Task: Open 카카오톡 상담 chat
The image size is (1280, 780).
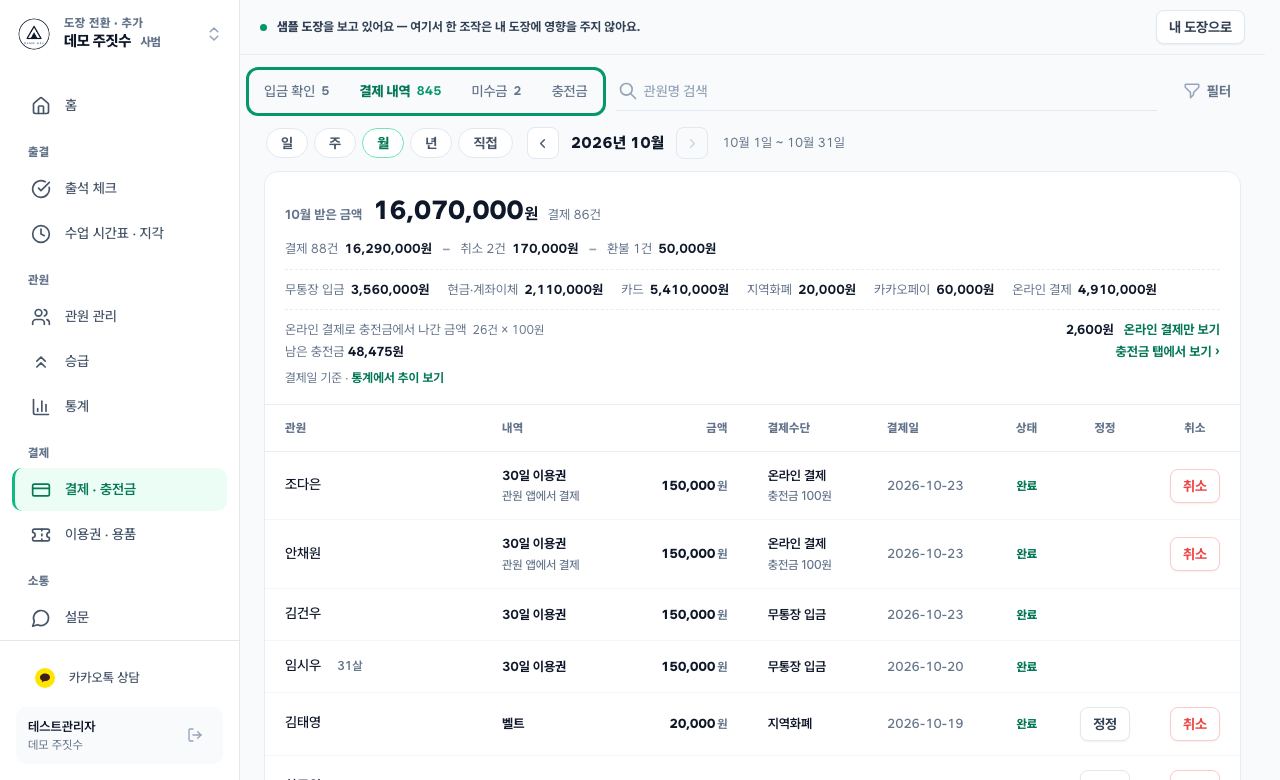Action: (120, 677)
